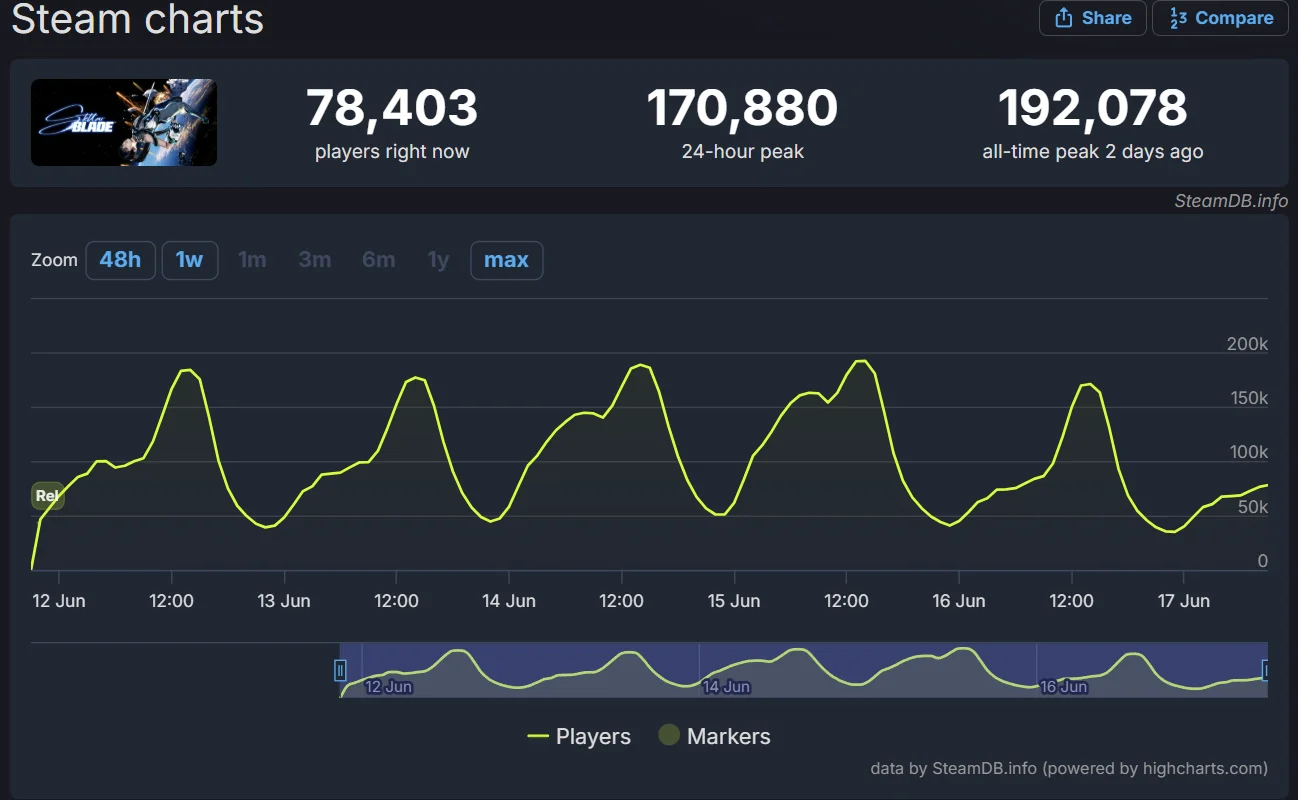The image size is (1298, 800).
Task: Open the Stellar Blade game thumbnail
Action: 124,122
